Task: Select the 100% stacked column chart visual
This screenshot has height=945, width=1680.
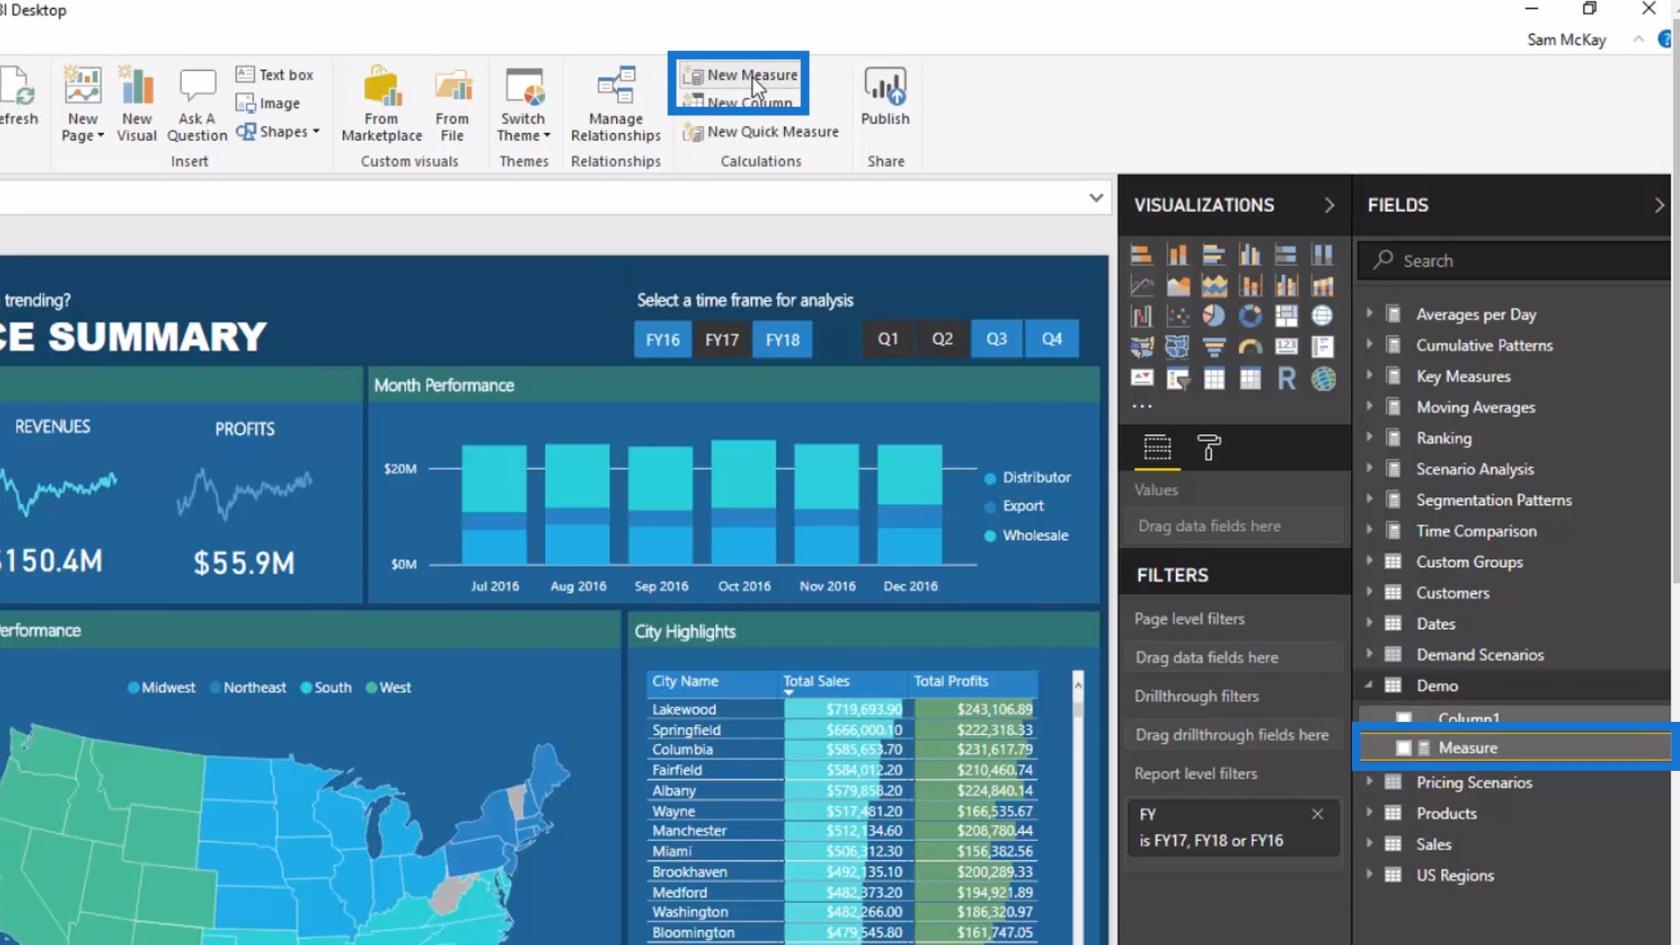Action: click(x=1322, y=255)
